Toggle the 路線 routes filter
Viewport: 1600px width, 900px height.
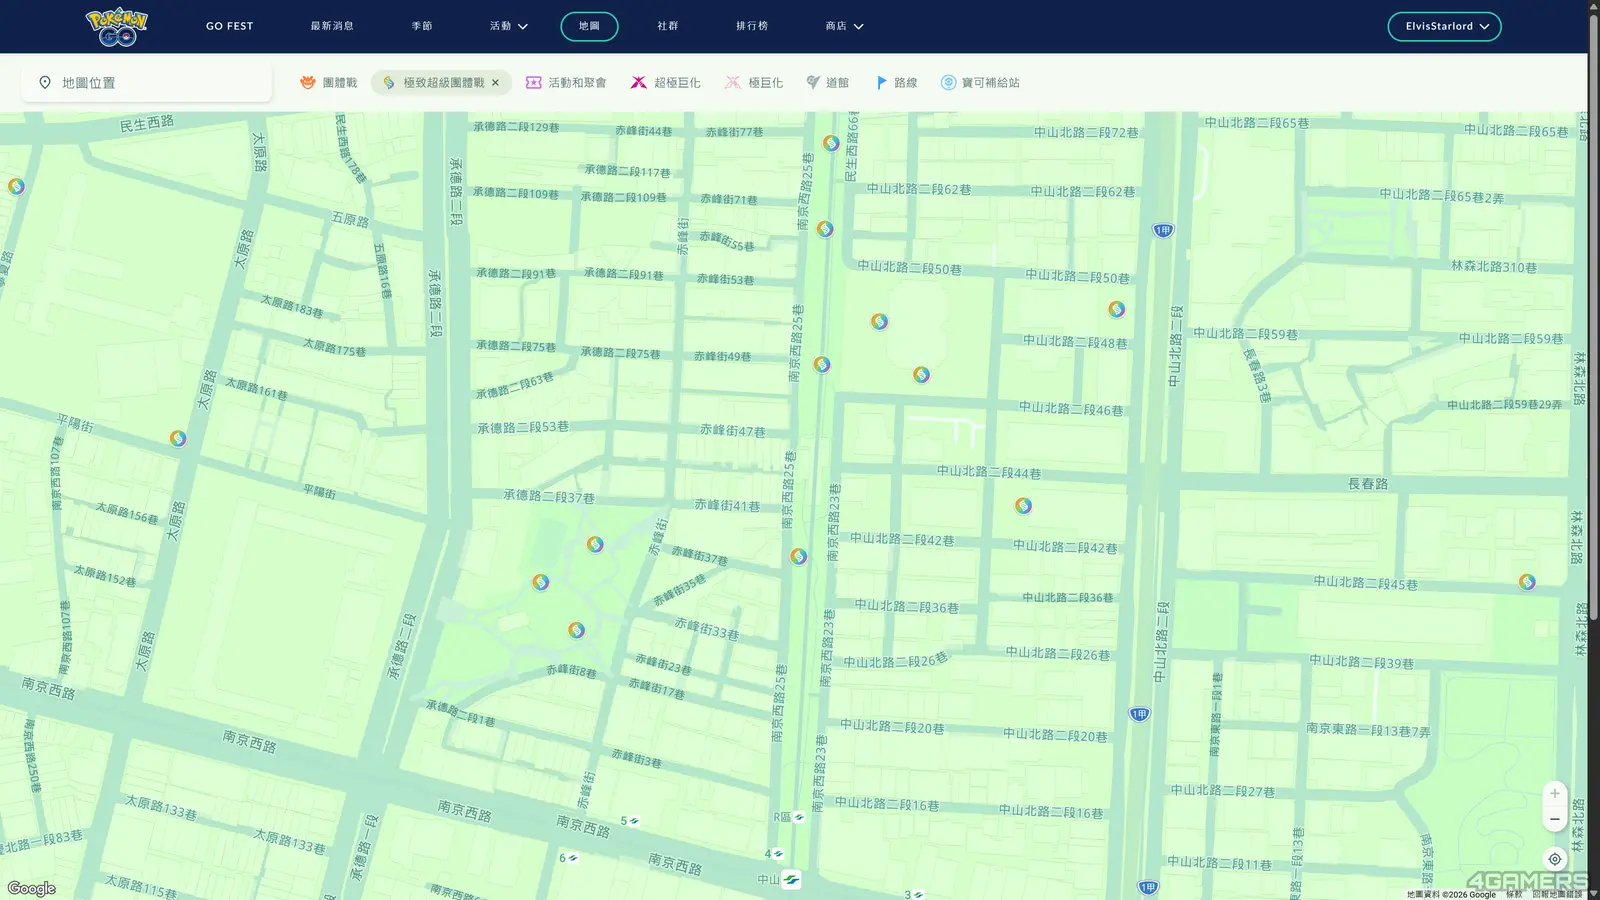click(x=896, y=83)
